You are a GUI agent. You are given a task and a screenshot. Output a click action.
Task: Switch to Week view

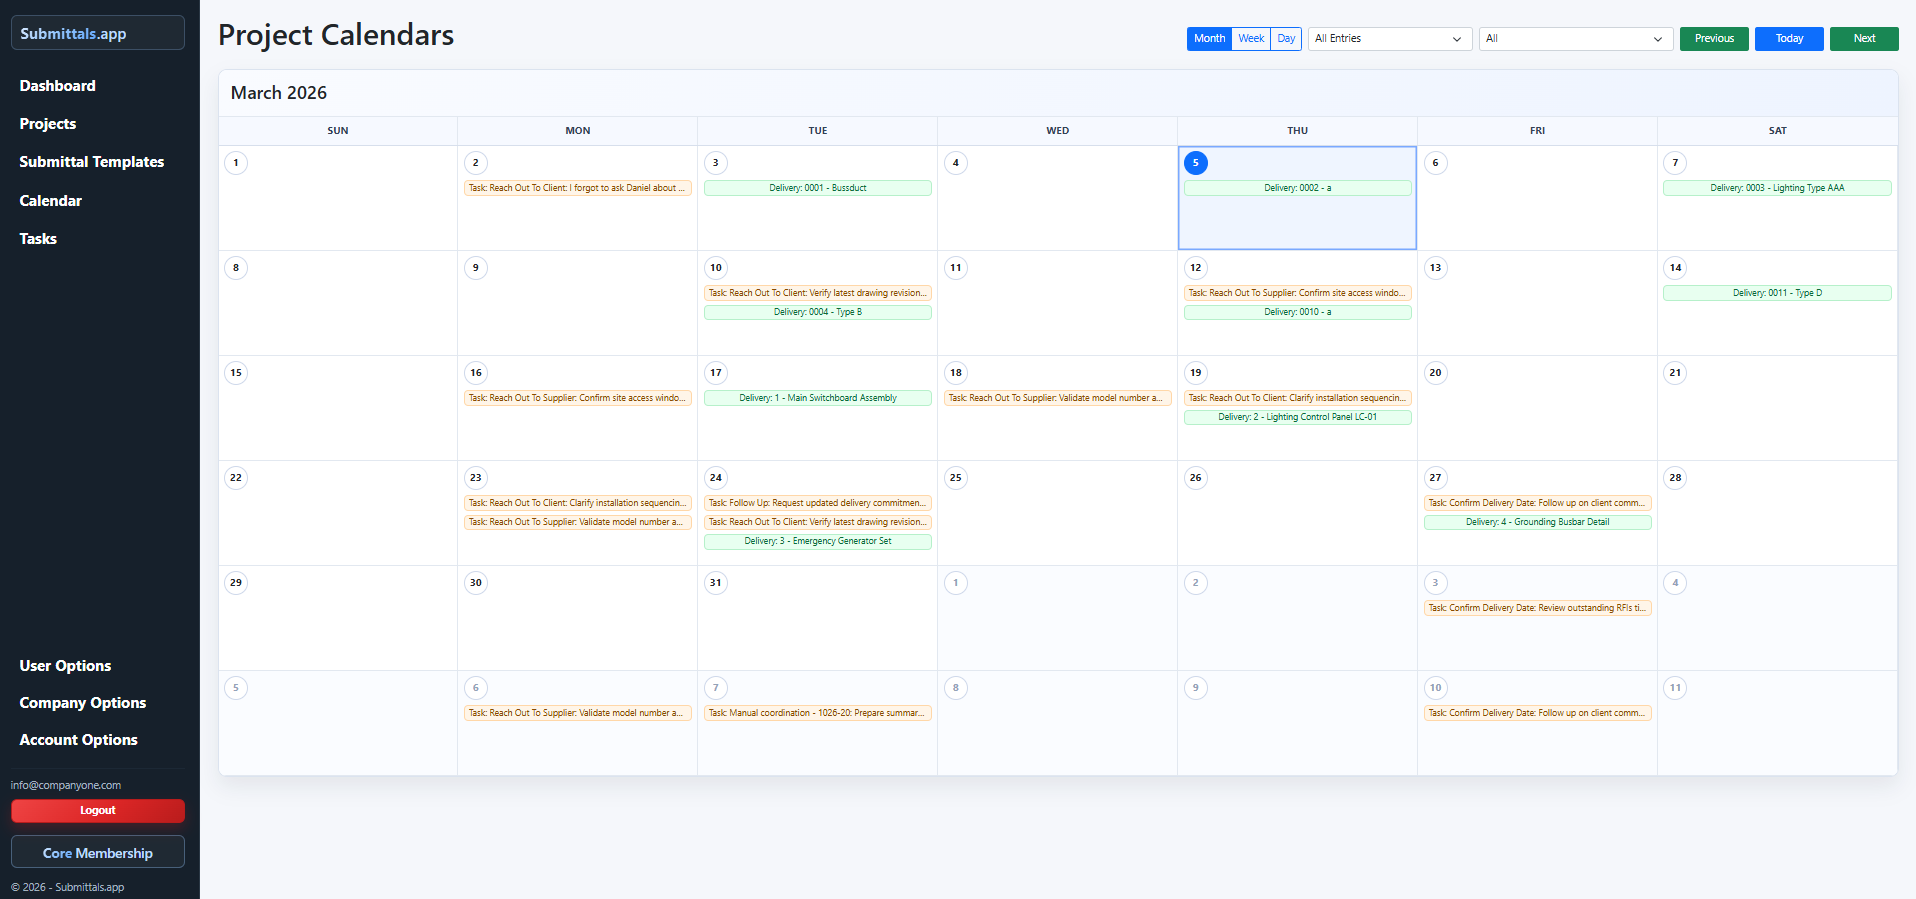point(1250,39)
